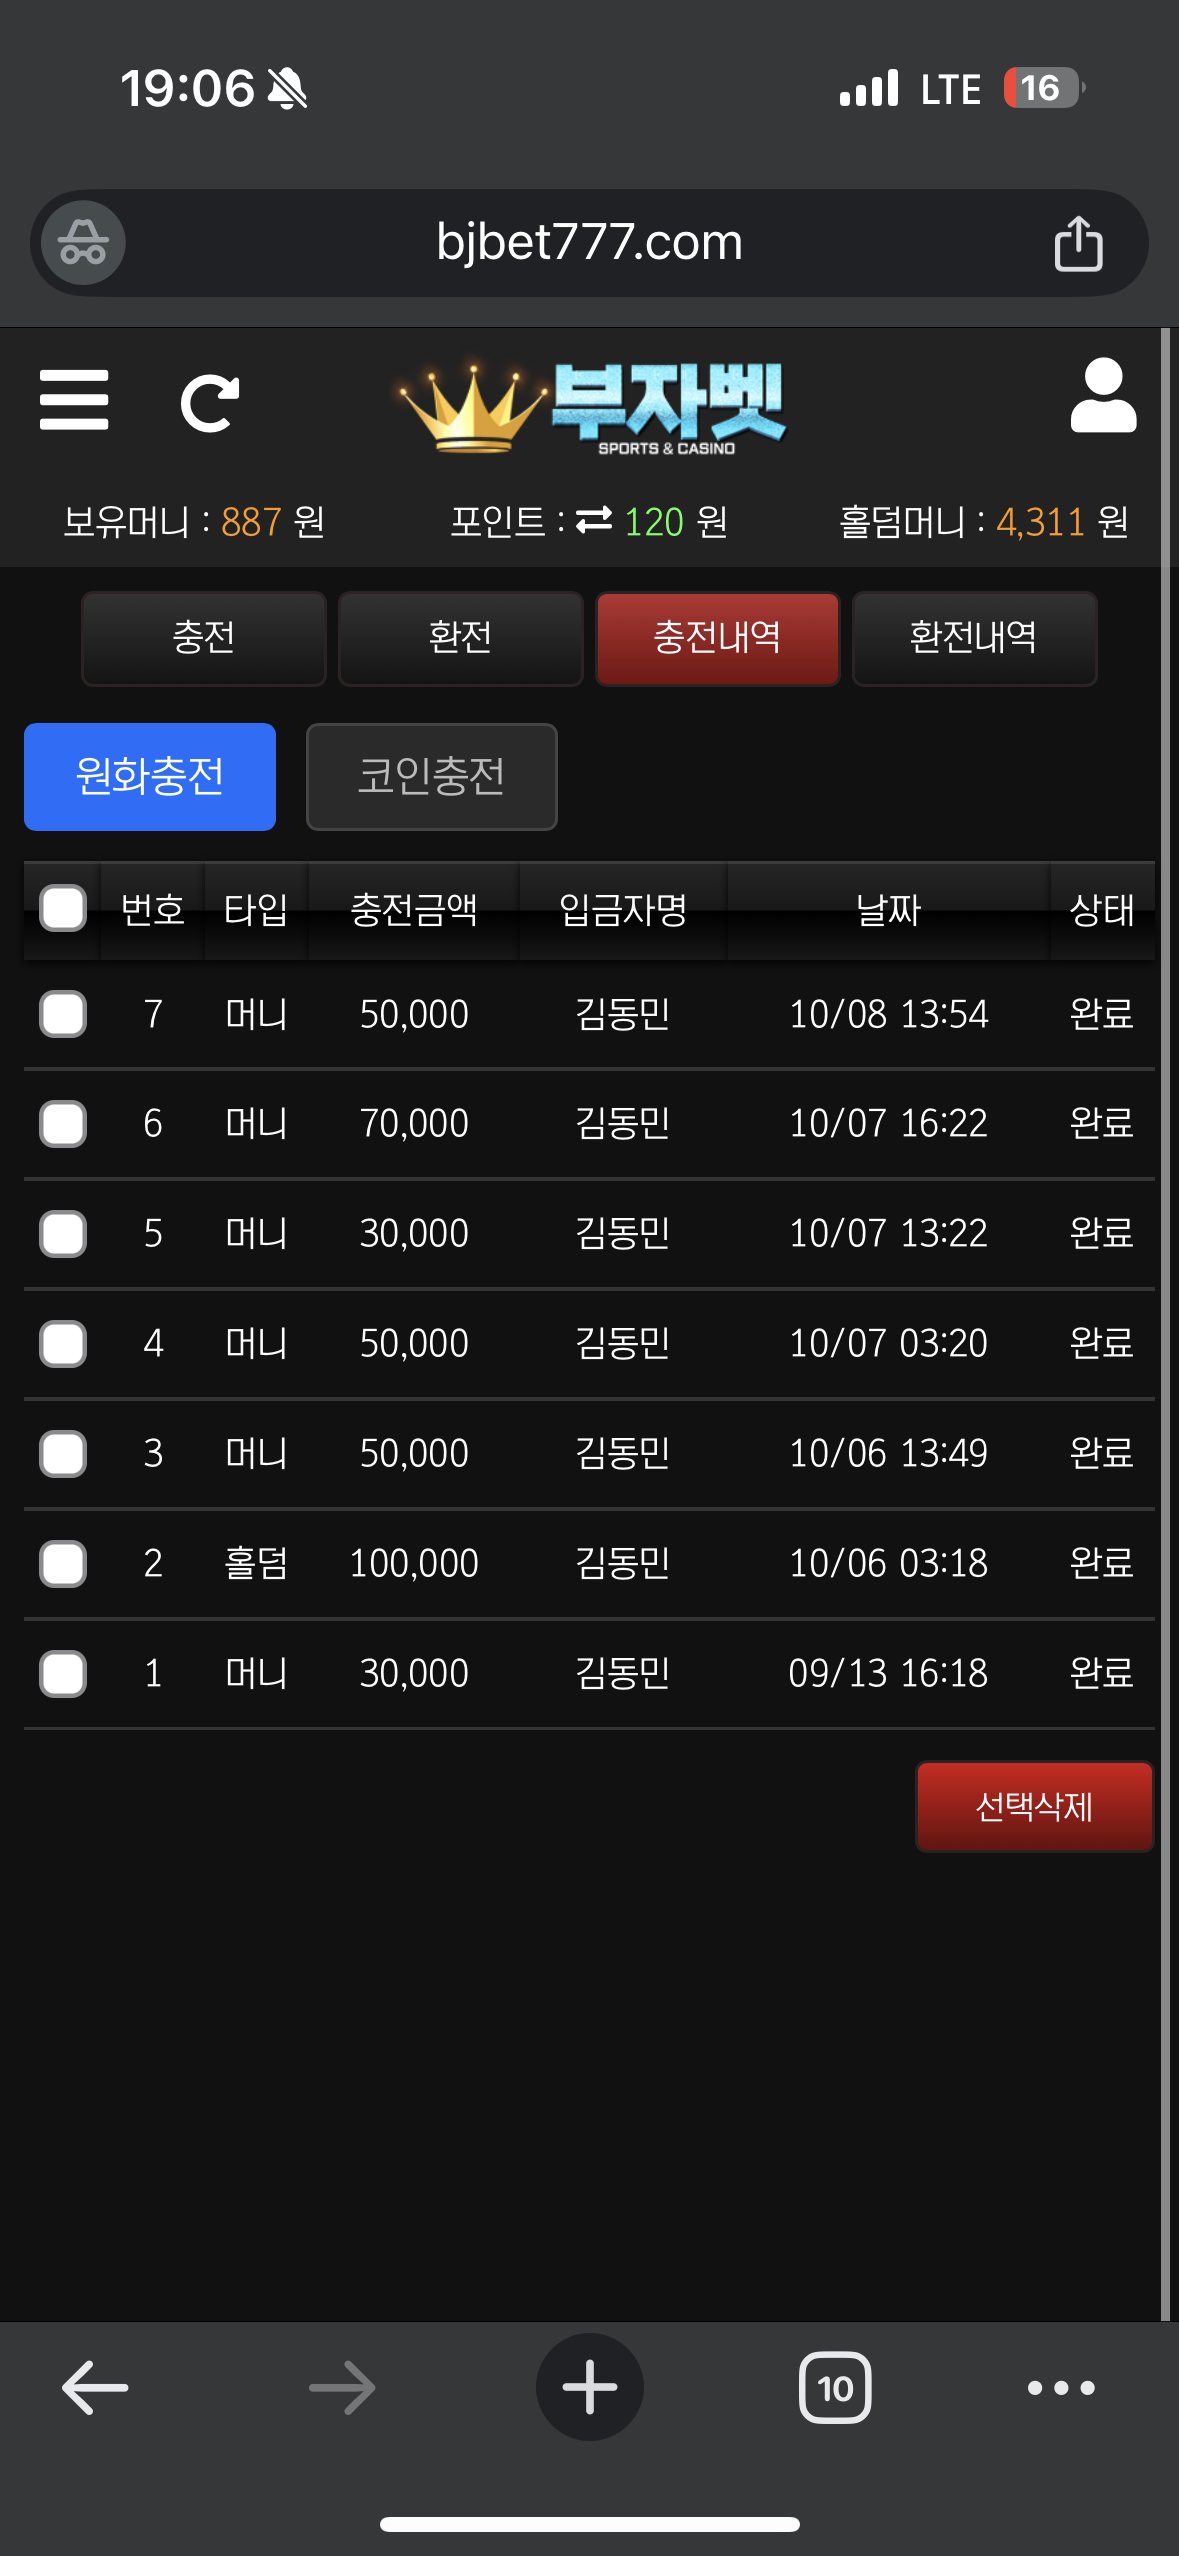
Task: Tap the share icon in address bar
Action: point(1078,243)
